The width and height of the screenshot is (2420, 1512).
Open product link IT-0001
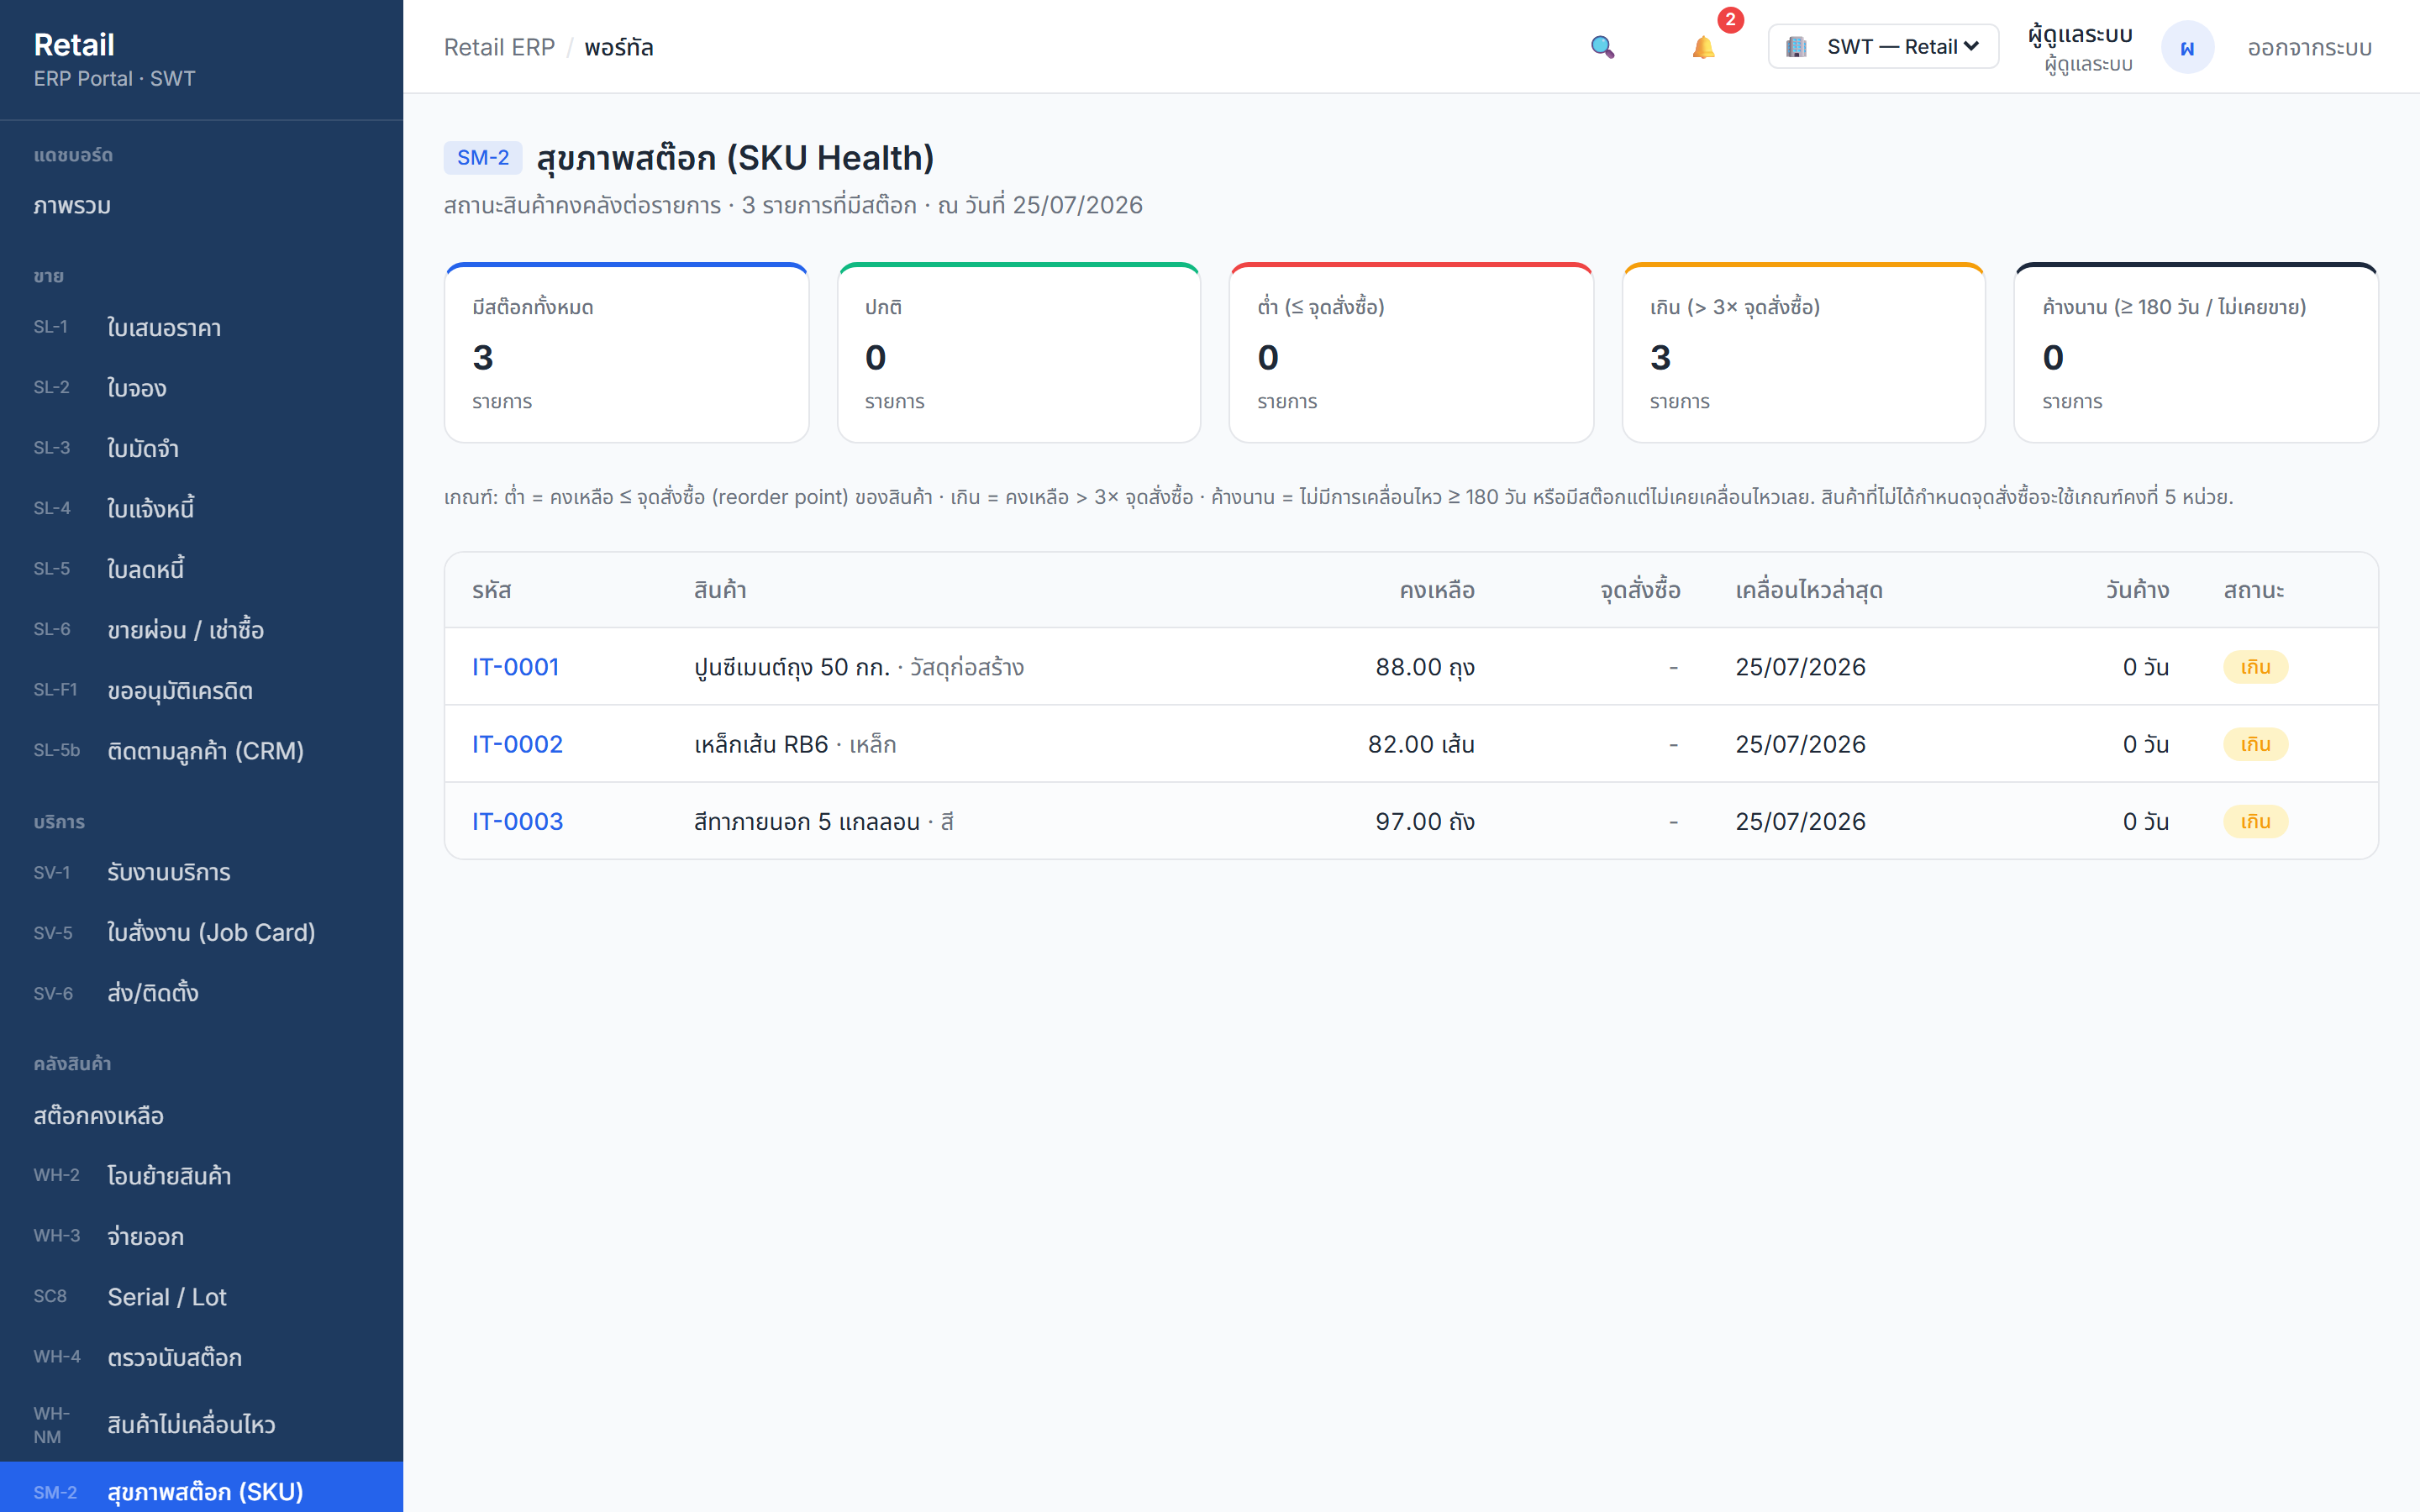pyautogui.click(x=515, y=667)
